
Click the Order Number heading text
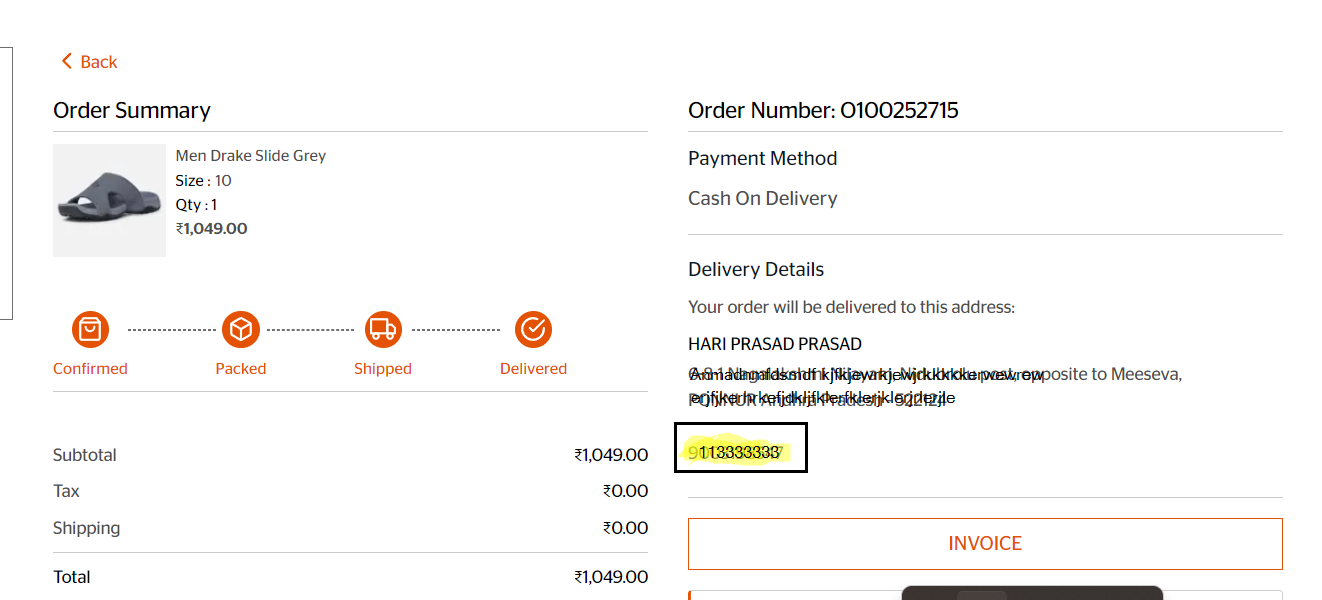(823, 111)
